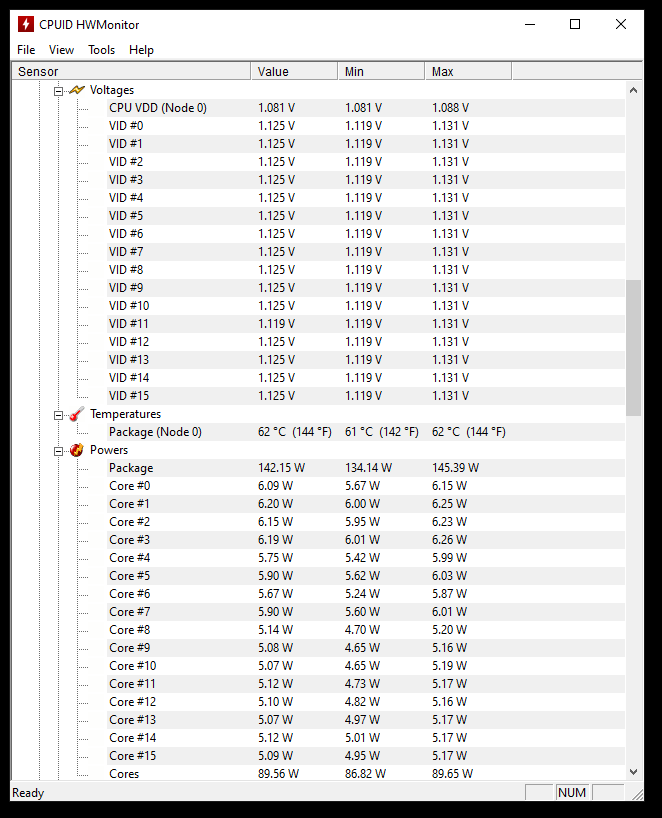Screen dimensions: 662x818
Task: Collapse the Powers tree node
Action: (x=58, y=451)
